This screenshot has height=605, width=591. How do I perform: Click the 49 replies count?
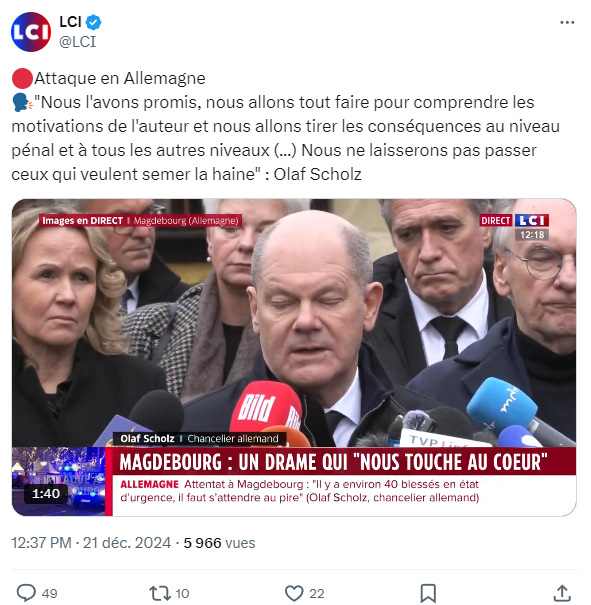tap(49, 593)
